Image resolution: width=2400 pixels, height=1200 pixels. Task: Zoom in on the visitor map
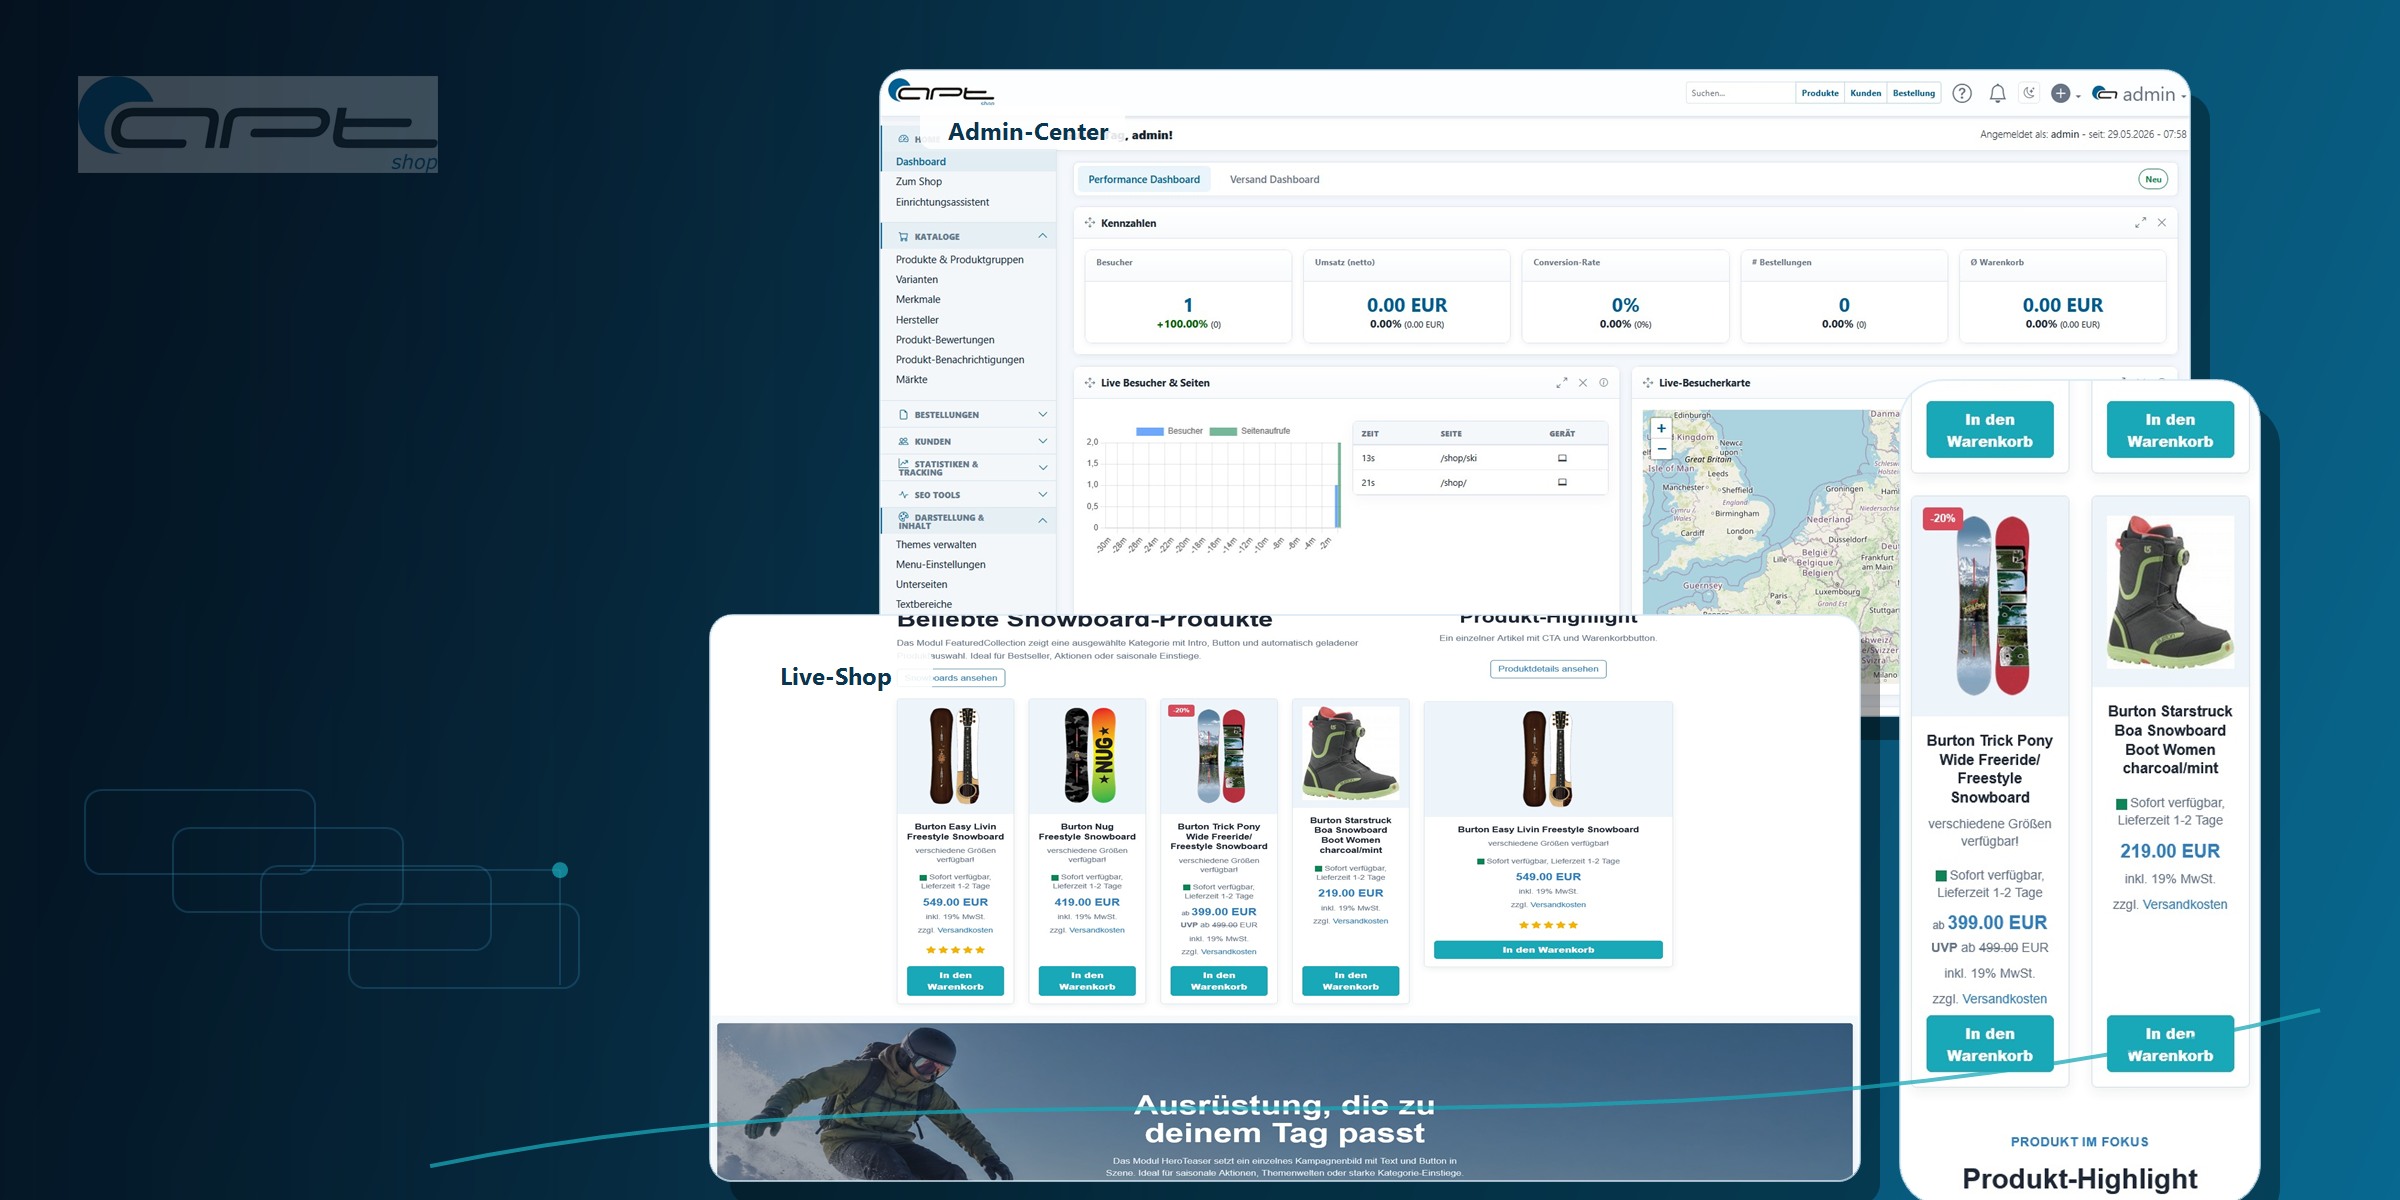(1661, 428)
